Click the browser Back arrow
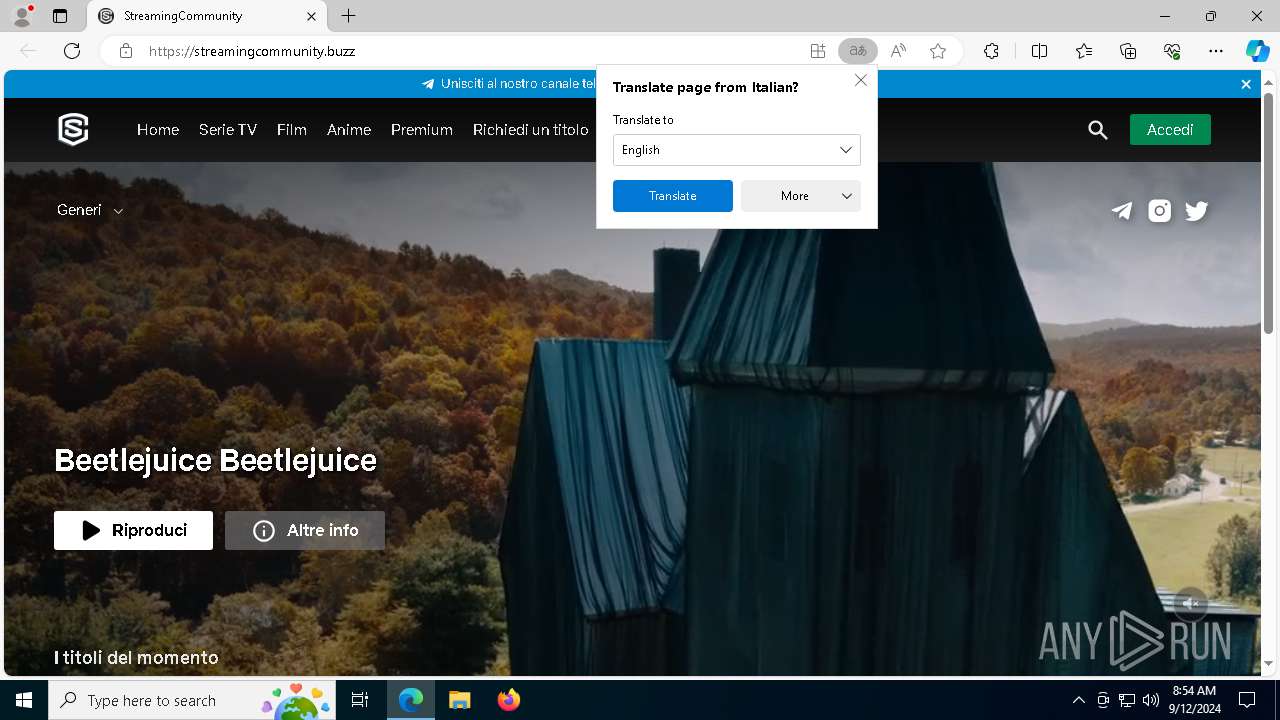The height and width of the screenshot is (720, 1280). (x=28, y=51)
